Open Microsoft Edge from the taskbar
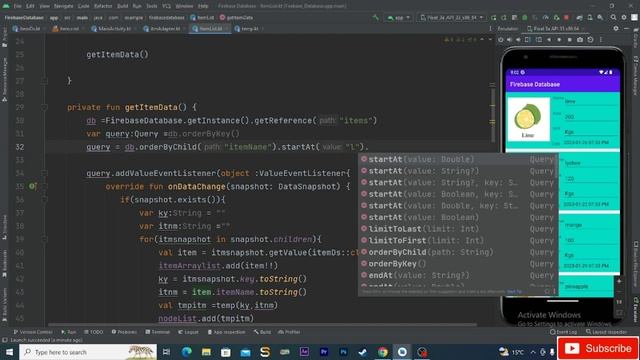 tap(187, 352)
